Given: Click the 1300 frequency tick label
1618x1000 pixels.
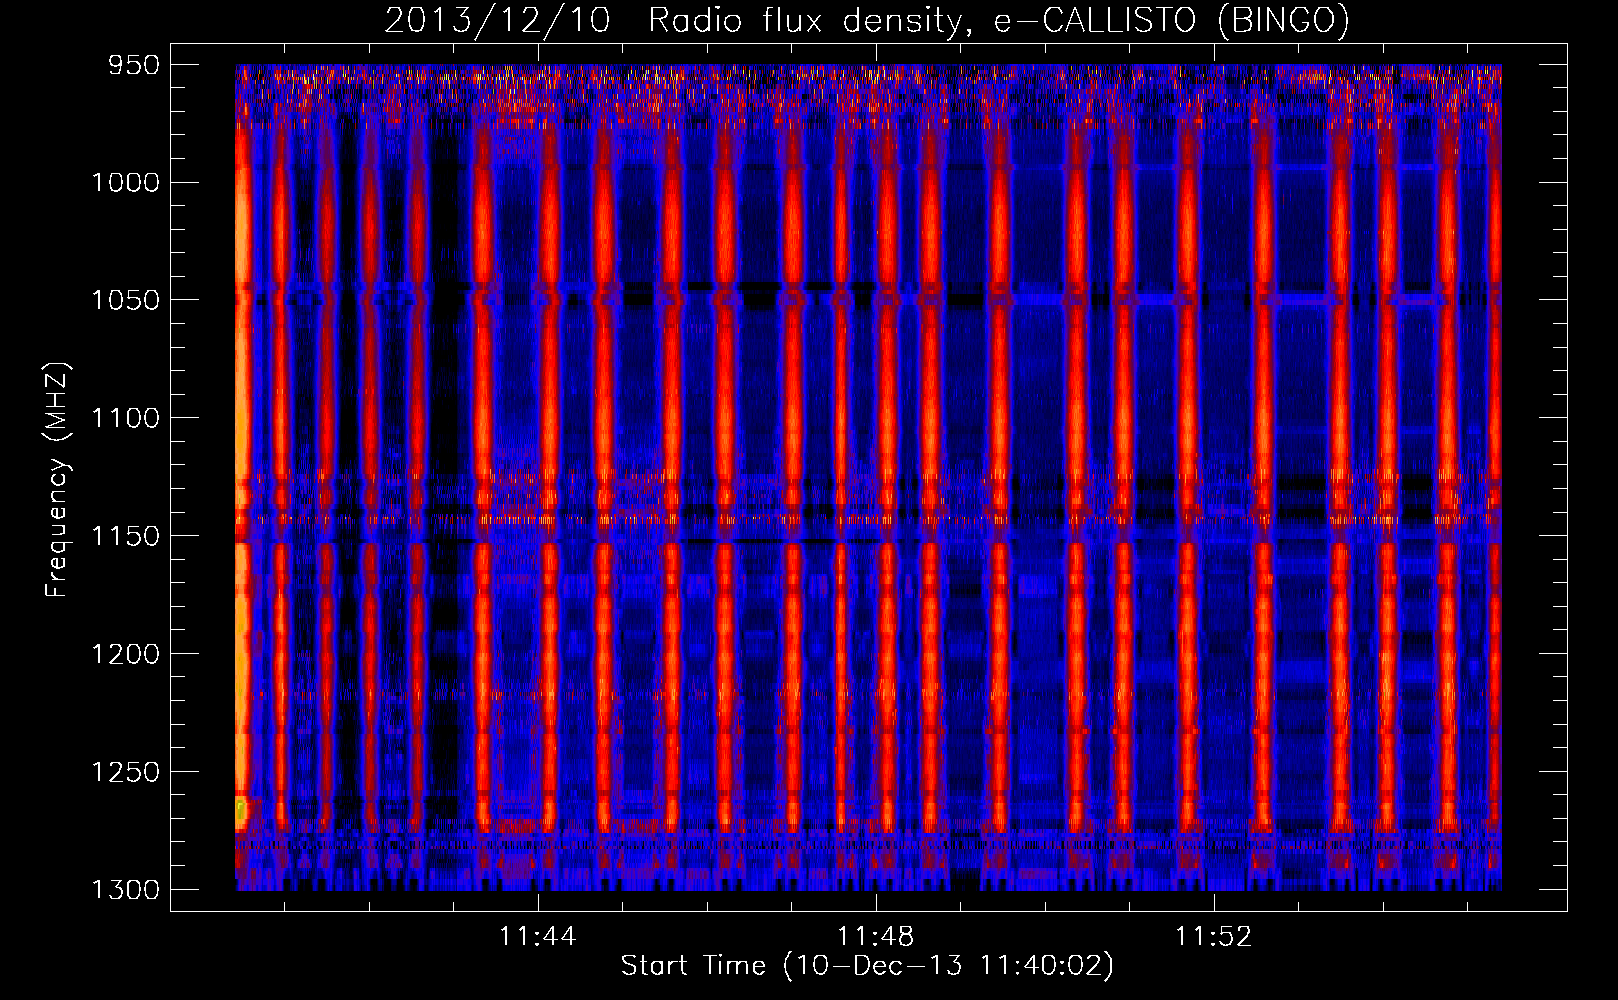Looking at the screenshot, I should click(125, 890).
